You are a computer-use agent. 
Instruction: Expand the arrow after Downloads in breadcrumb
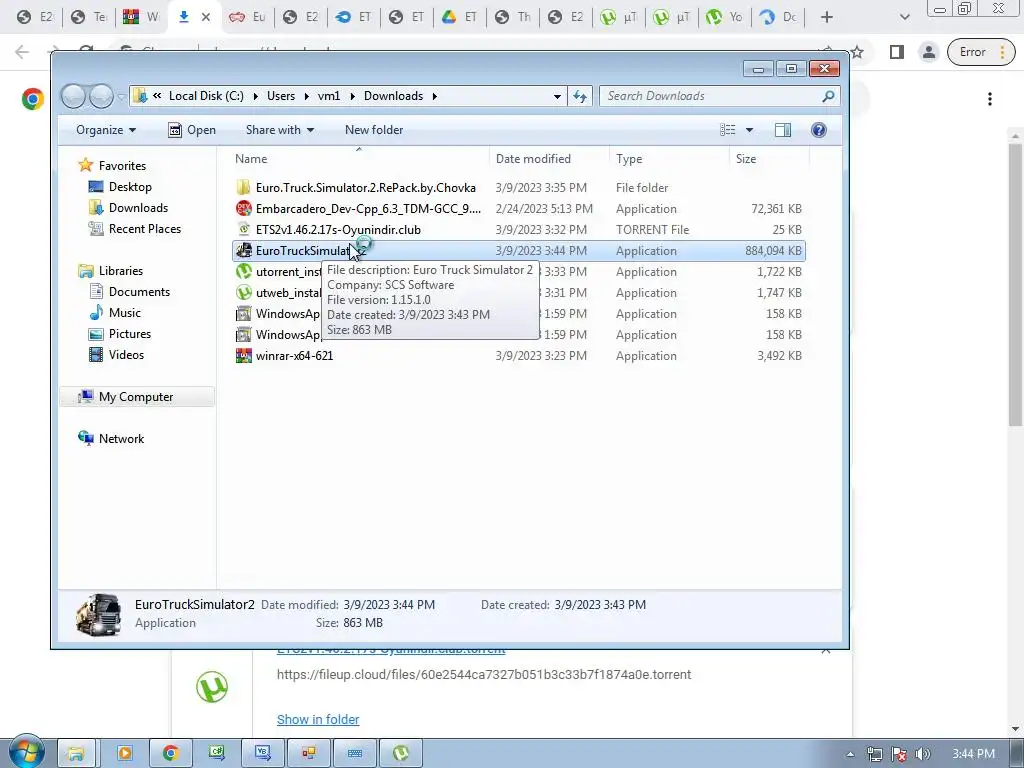434,97
